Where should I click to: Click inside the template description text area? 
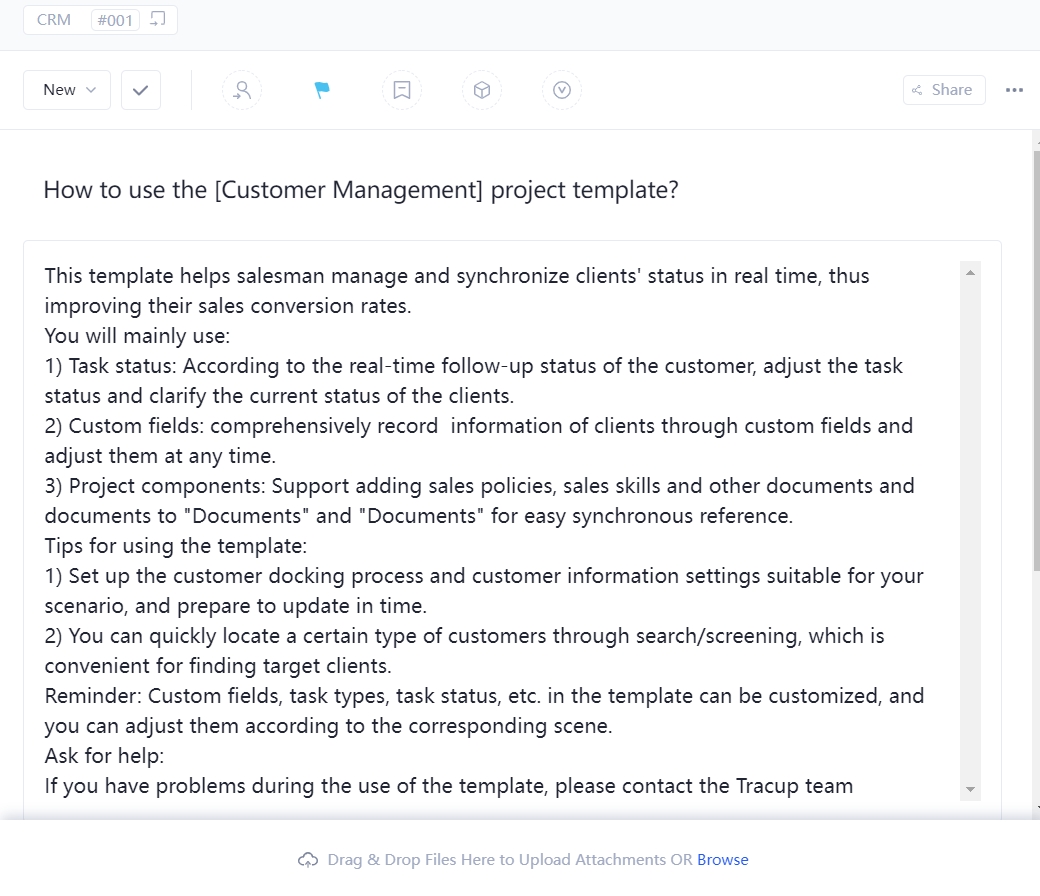480,520
